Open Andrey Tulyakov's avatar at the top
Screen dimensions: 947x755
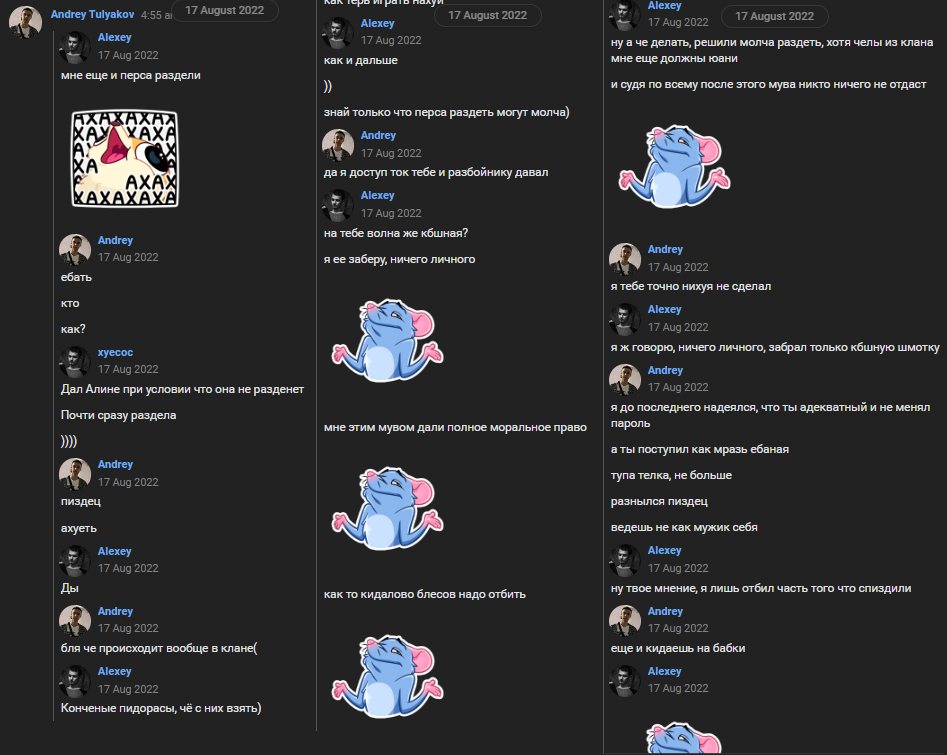tap(25, 21)
